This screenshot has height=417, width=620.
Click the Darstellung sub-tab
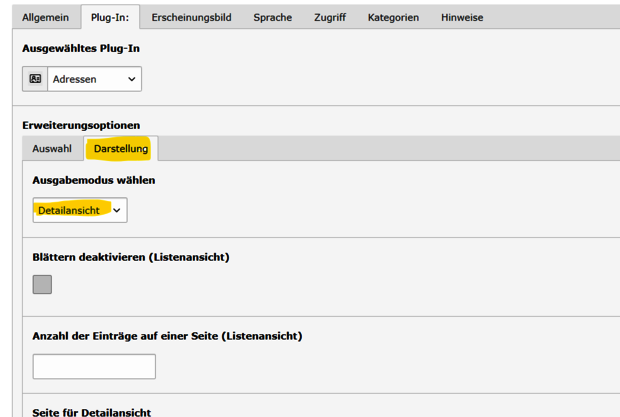(x=121, y=149)
